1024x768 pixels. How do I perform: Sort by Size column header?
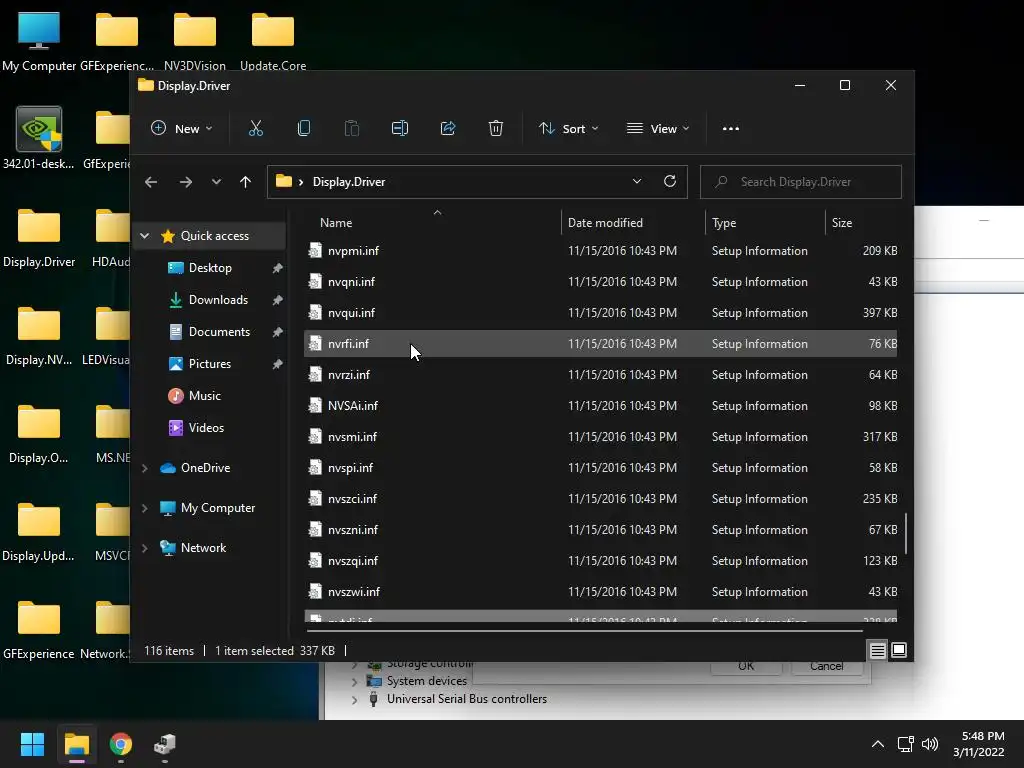(x=842, y=223)
